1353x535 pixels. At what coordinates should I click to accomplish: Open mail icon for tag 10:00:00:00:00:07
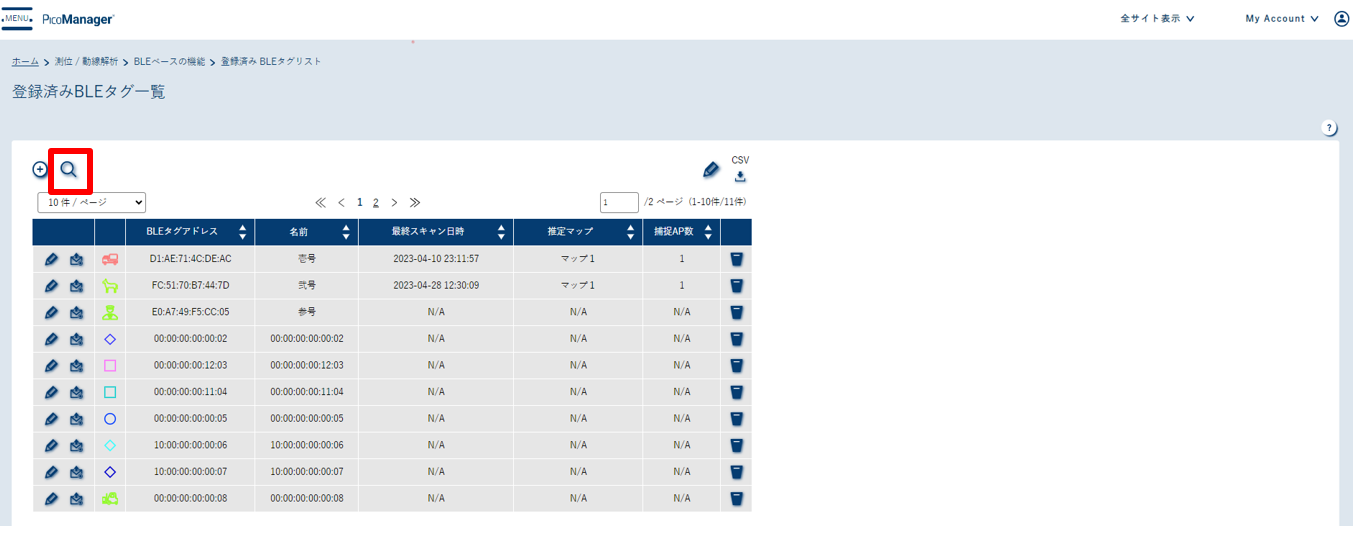click(77, 472)
